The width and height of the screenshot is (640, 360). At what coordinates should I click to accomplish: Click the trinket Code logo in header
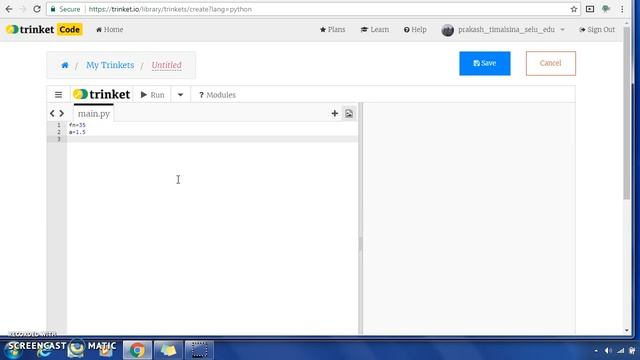(x=44, y=29)
